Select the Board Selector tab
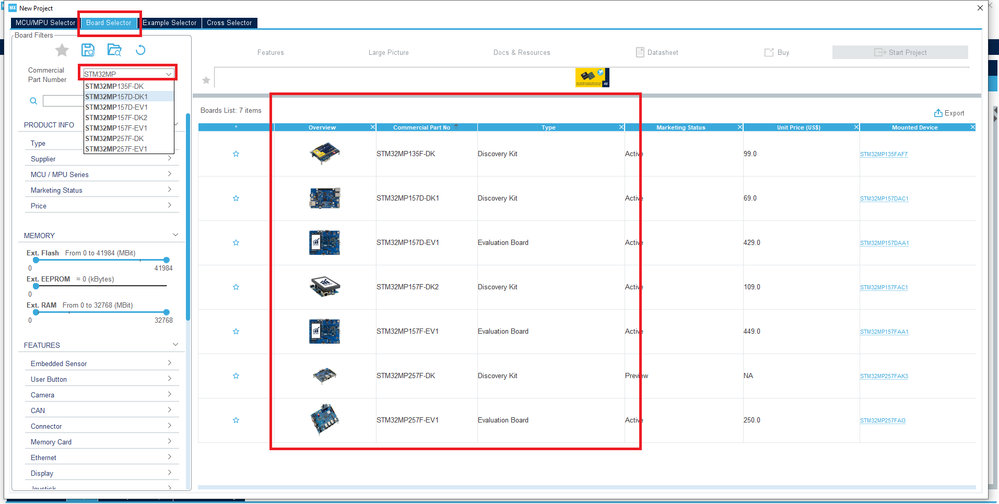 point(109,23)
